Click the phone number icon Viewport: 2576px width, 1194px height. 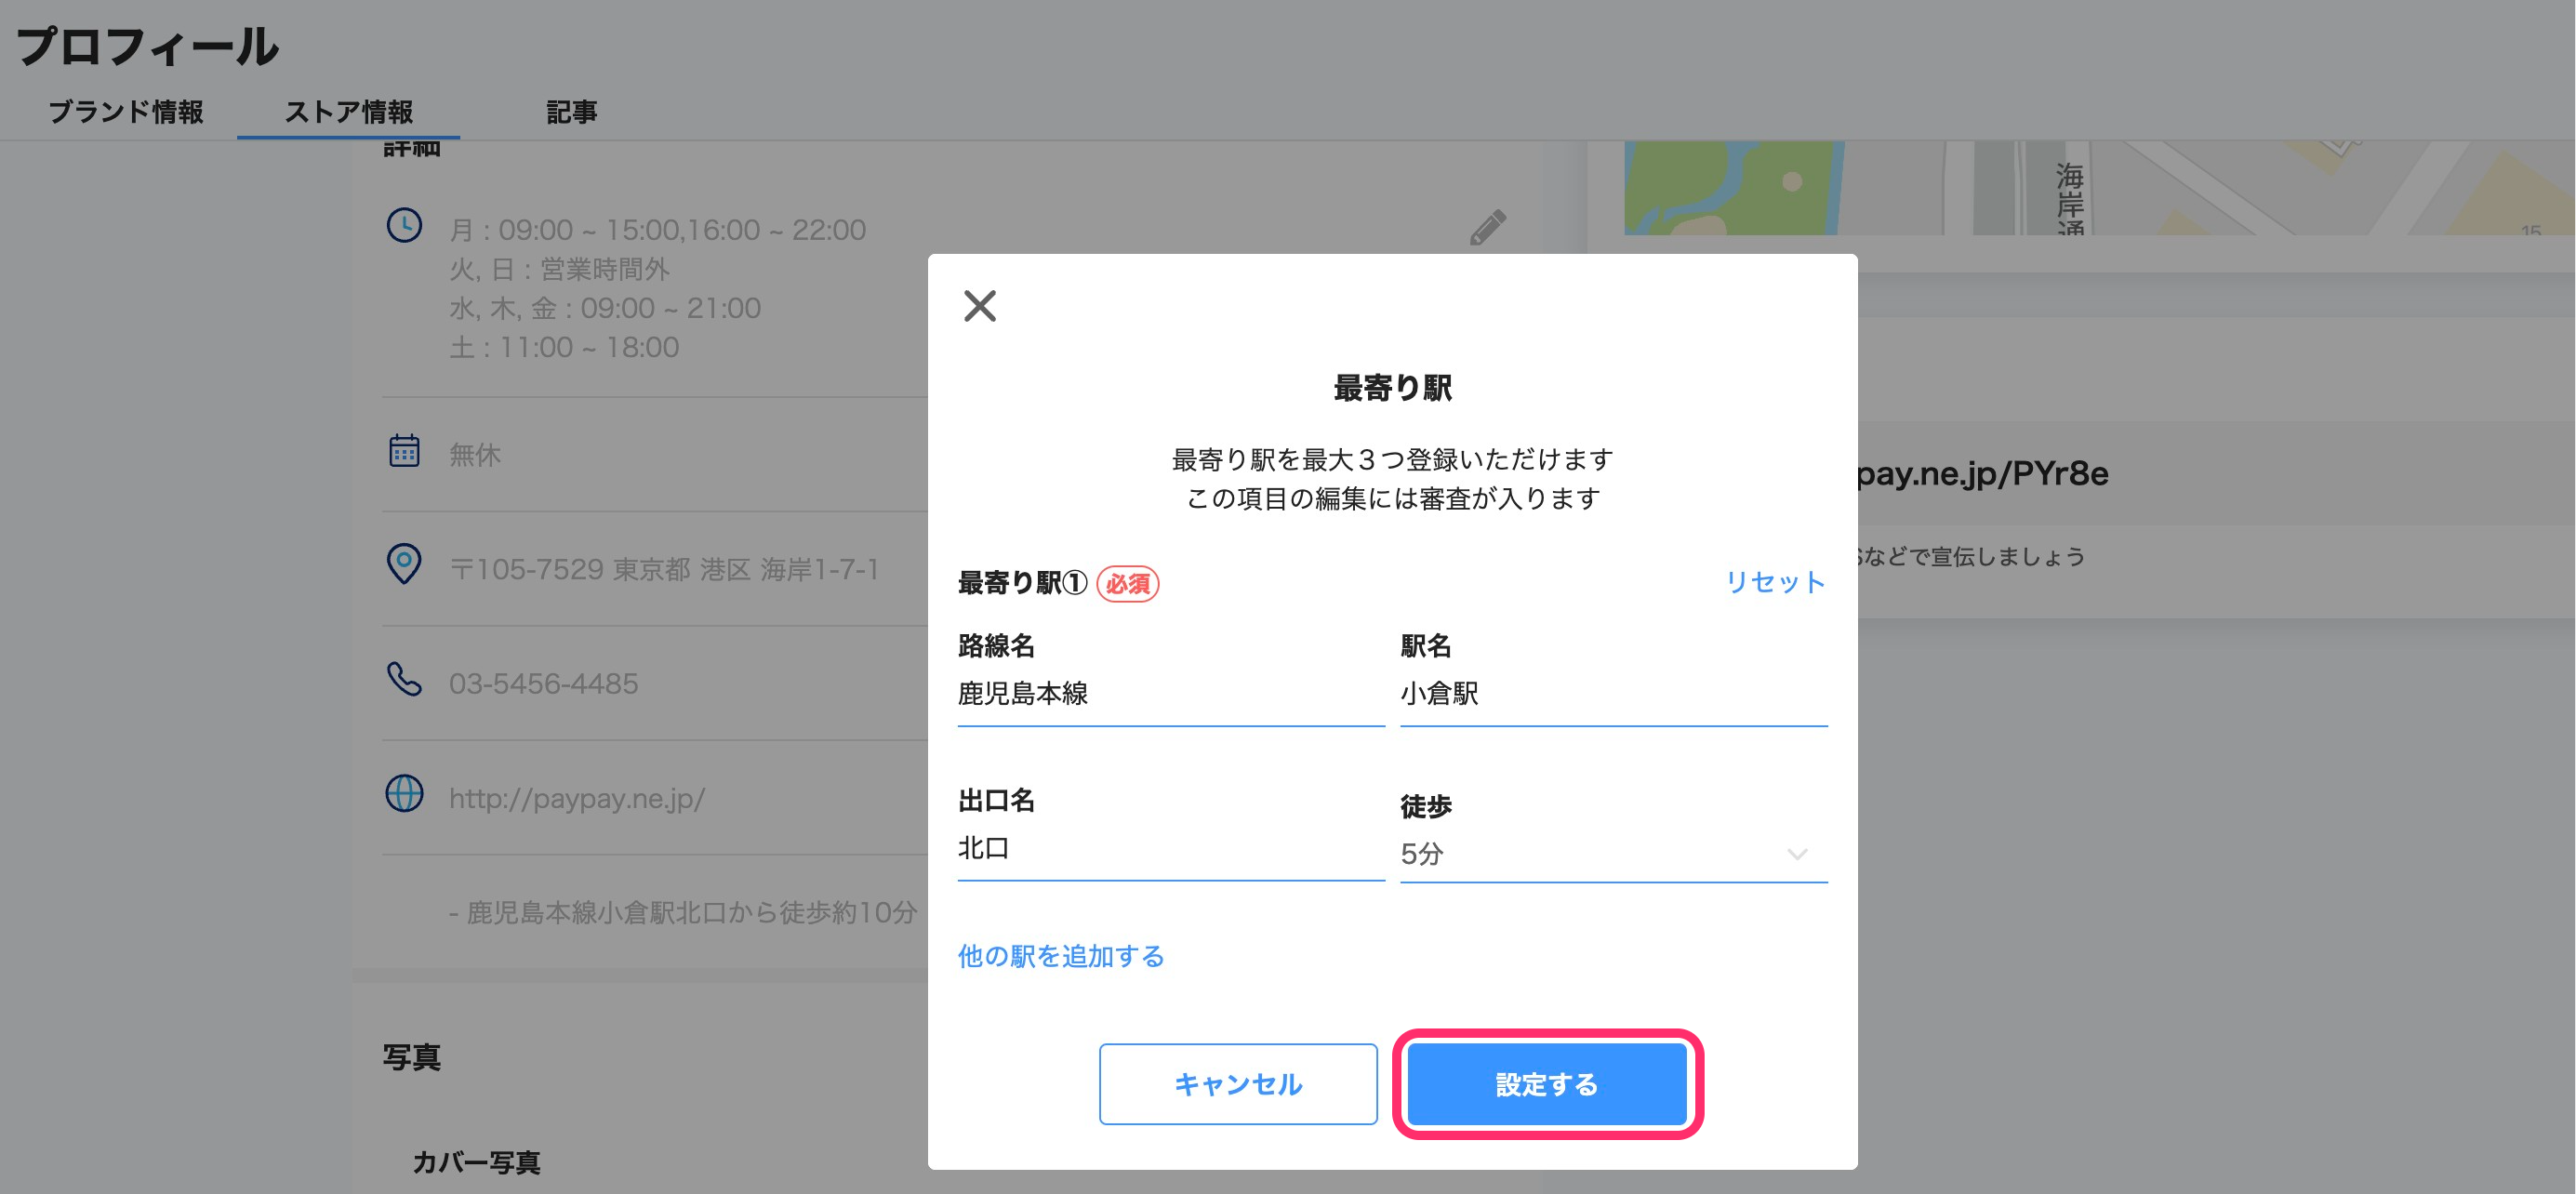(404, 680)
